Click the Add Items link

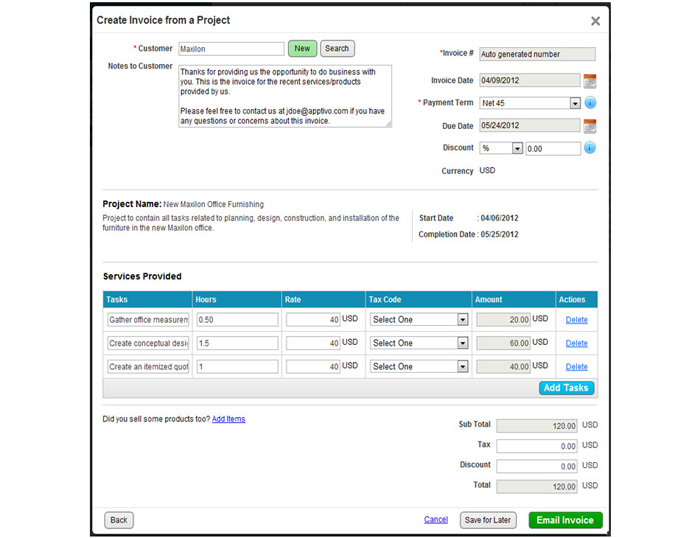click(228, 419)
